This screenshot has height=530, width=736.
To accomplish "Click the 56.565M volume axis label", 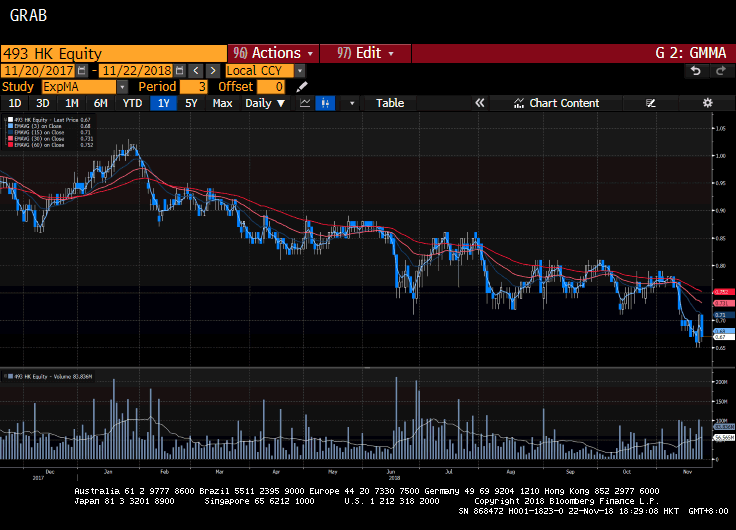I will click(724, 438).
